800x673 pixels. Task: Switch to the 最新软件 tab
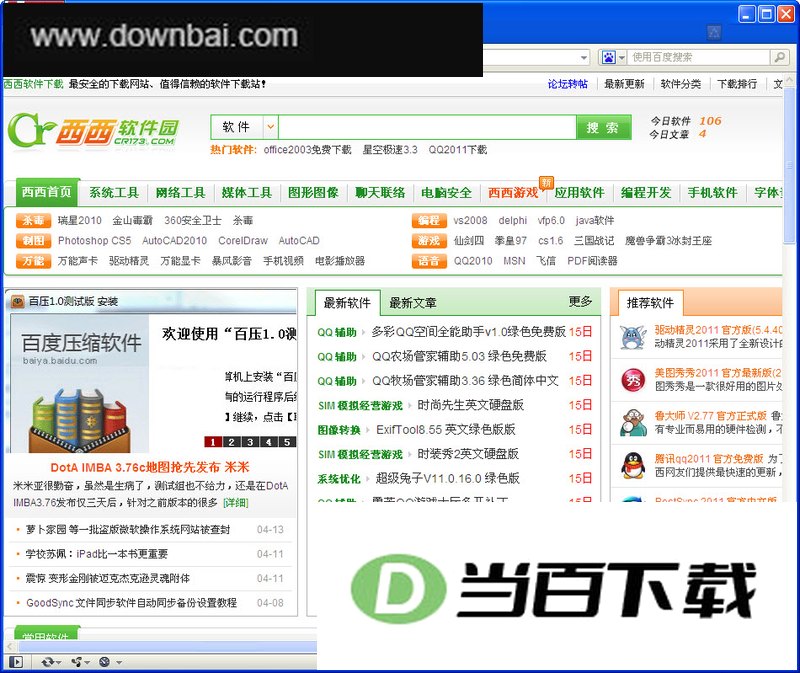point(347,303)
